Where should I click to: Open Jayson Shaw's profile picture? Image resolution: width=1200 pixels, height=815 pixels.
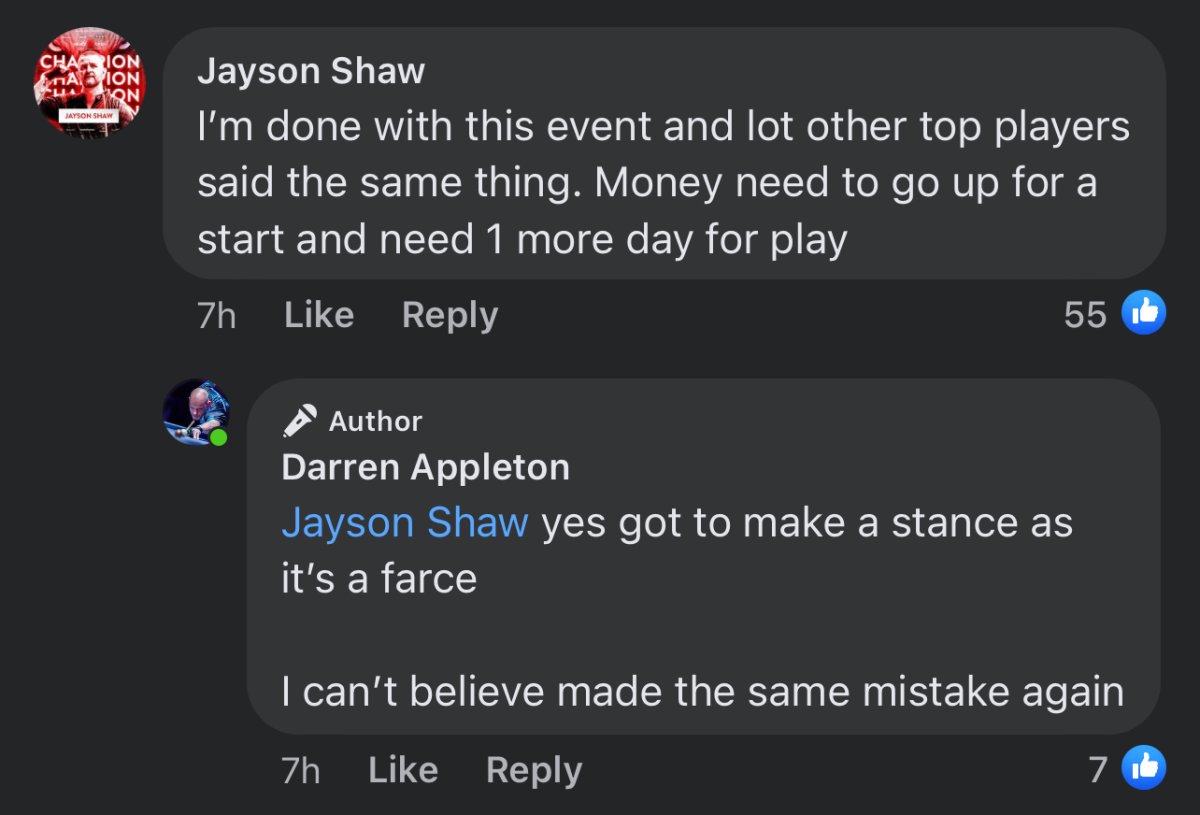[90, 82]
